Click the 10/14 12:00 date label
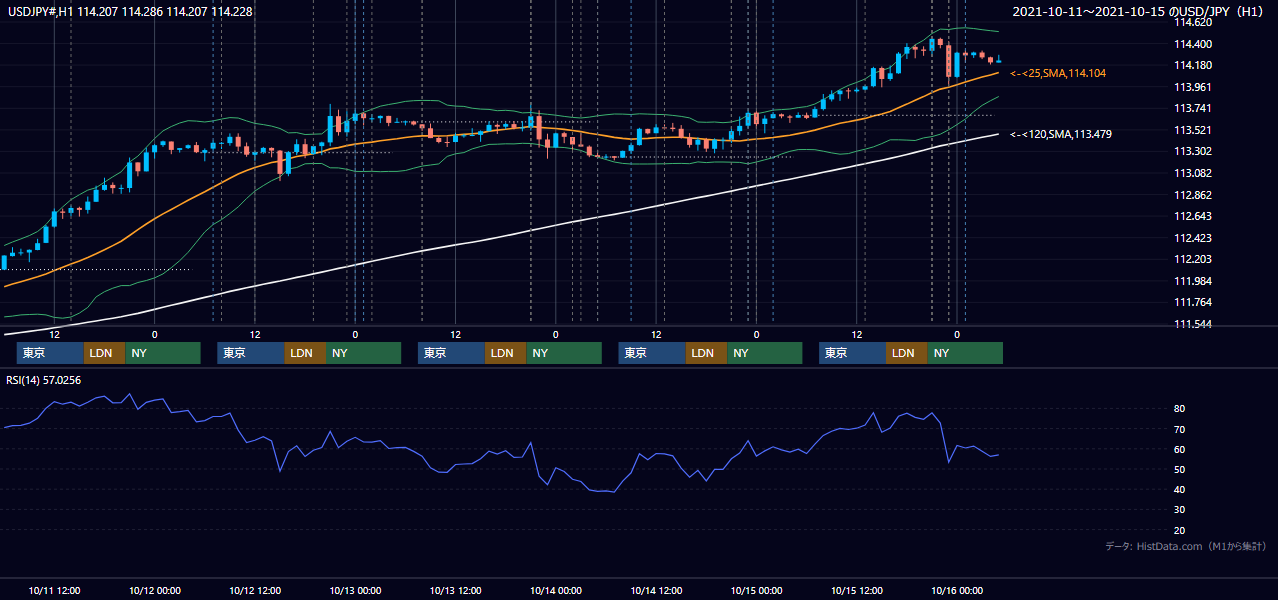The width and height of the screenshot is (1278, 600). pyautogui.click(x=656, y=590)
